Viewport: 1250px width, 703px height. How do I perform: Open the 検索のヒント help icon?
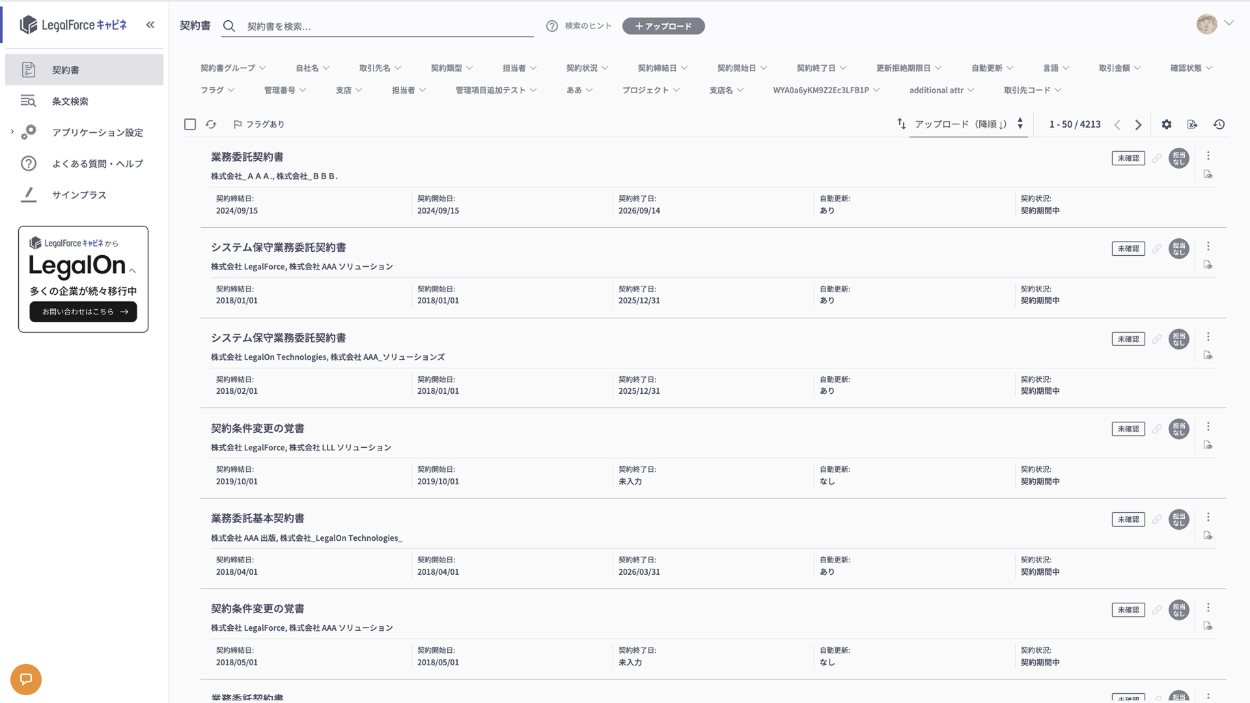pyautogui.click(x=552, y=26)
